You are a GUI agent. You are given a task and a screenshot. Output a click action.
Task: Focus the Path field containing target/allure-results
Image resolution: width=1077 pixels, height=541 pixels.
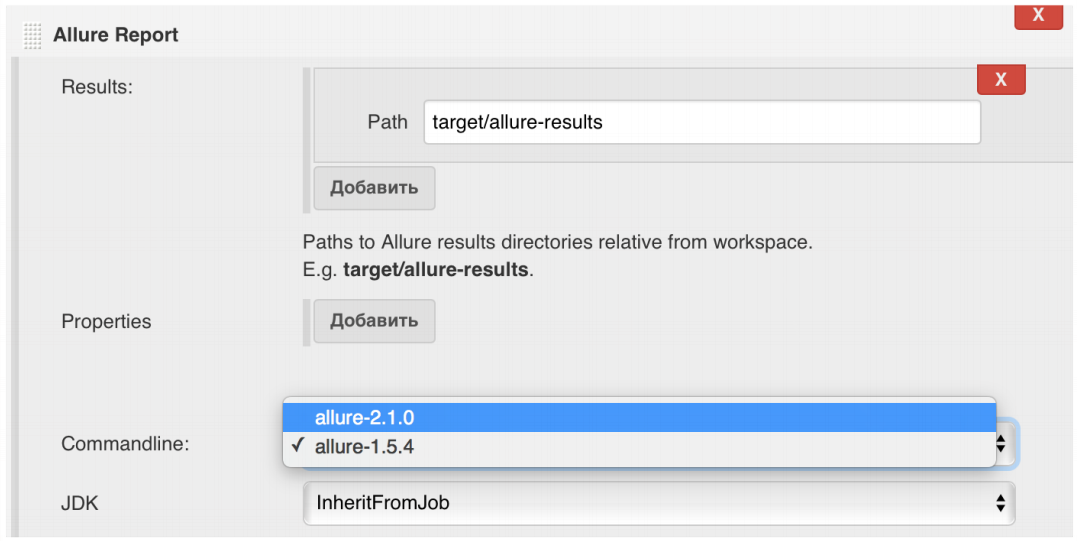click(x=701, y=123)
